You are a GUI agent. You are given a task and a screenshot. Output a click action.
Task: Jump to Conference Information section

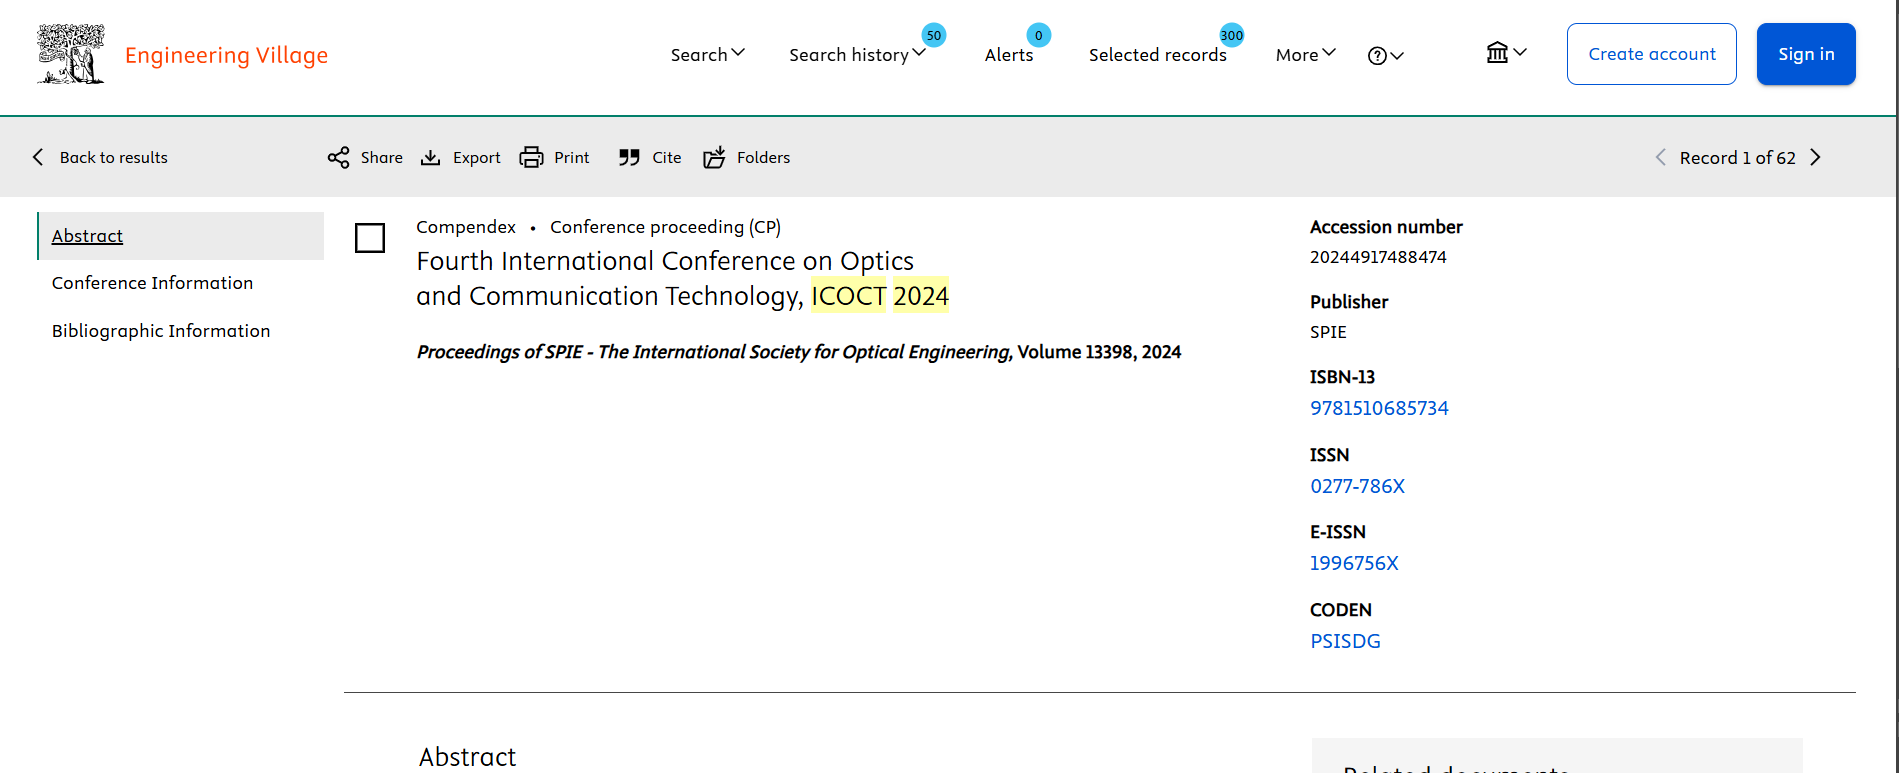point(152,283)
